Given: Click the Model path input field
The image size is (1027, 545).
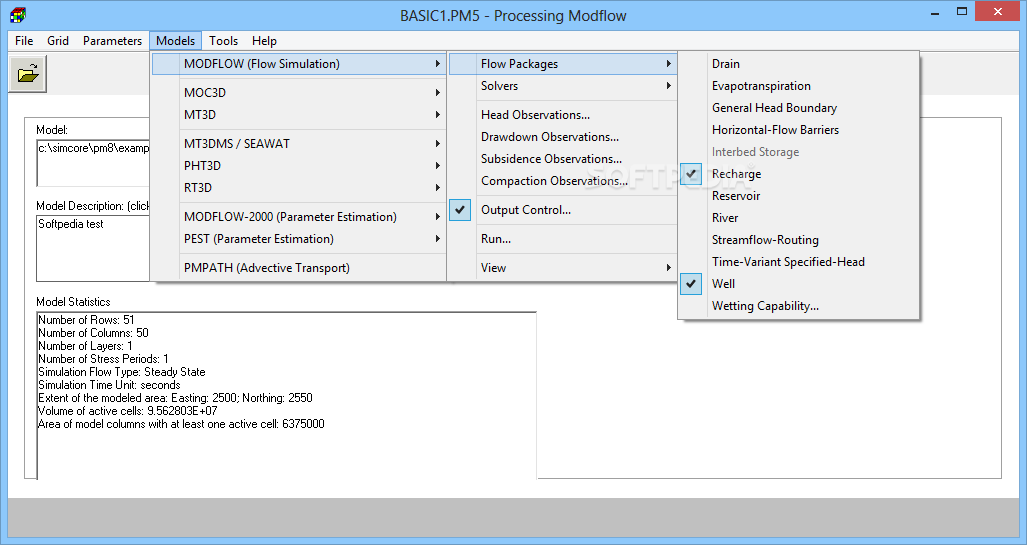Looking at the screenshot, I should click(93, 162).
